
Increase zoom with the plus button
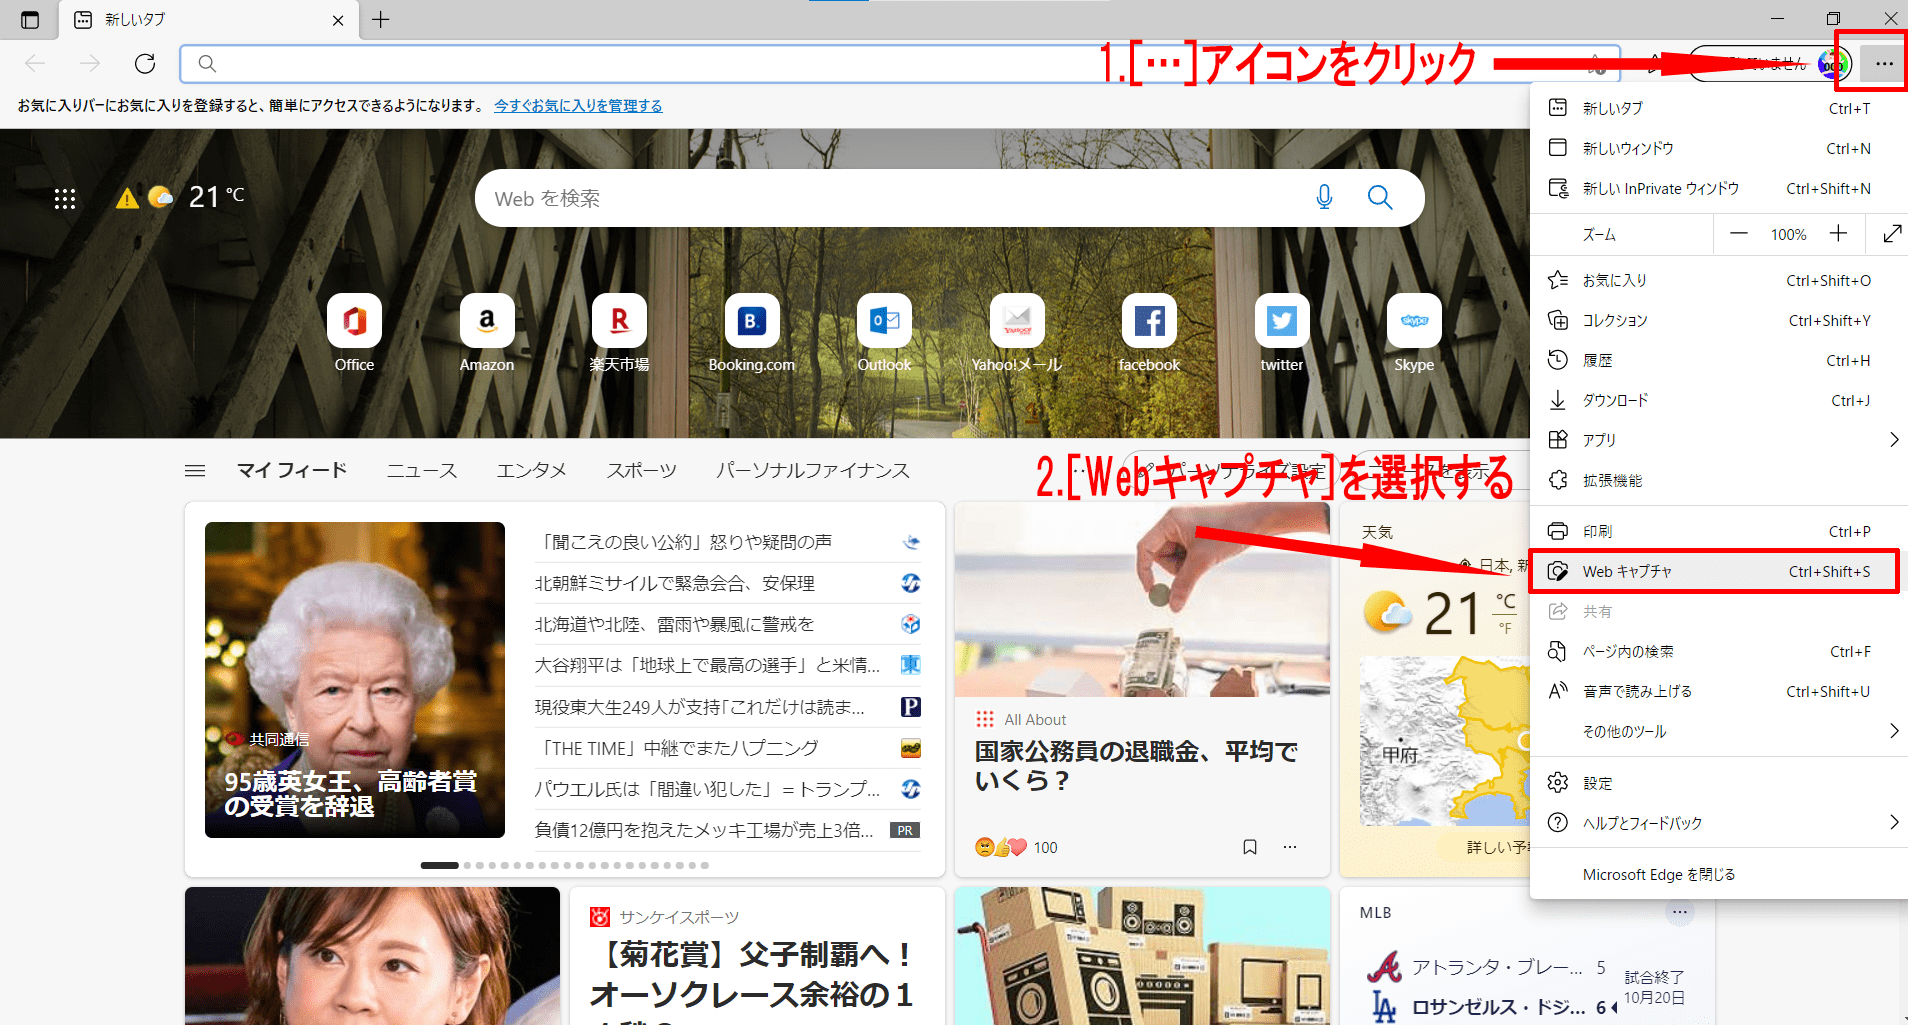(x=1838, y=234)
